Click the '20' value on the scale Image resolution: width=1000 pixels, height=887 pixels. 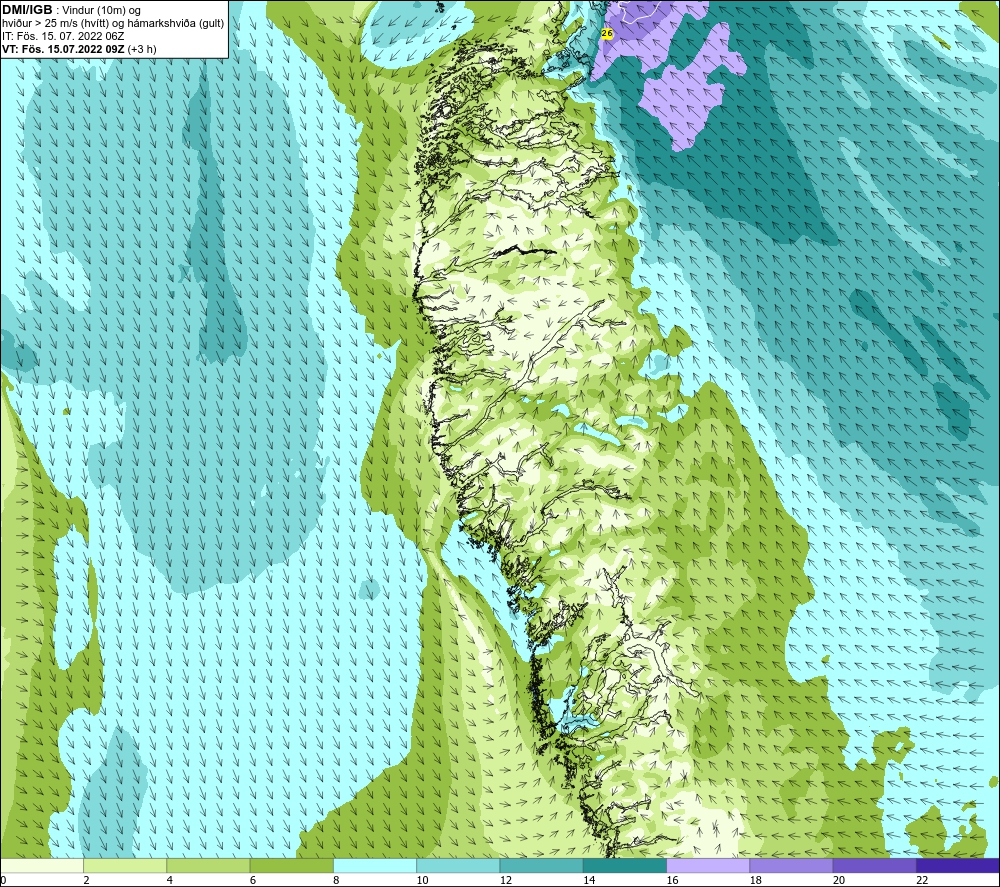point(839,880)
